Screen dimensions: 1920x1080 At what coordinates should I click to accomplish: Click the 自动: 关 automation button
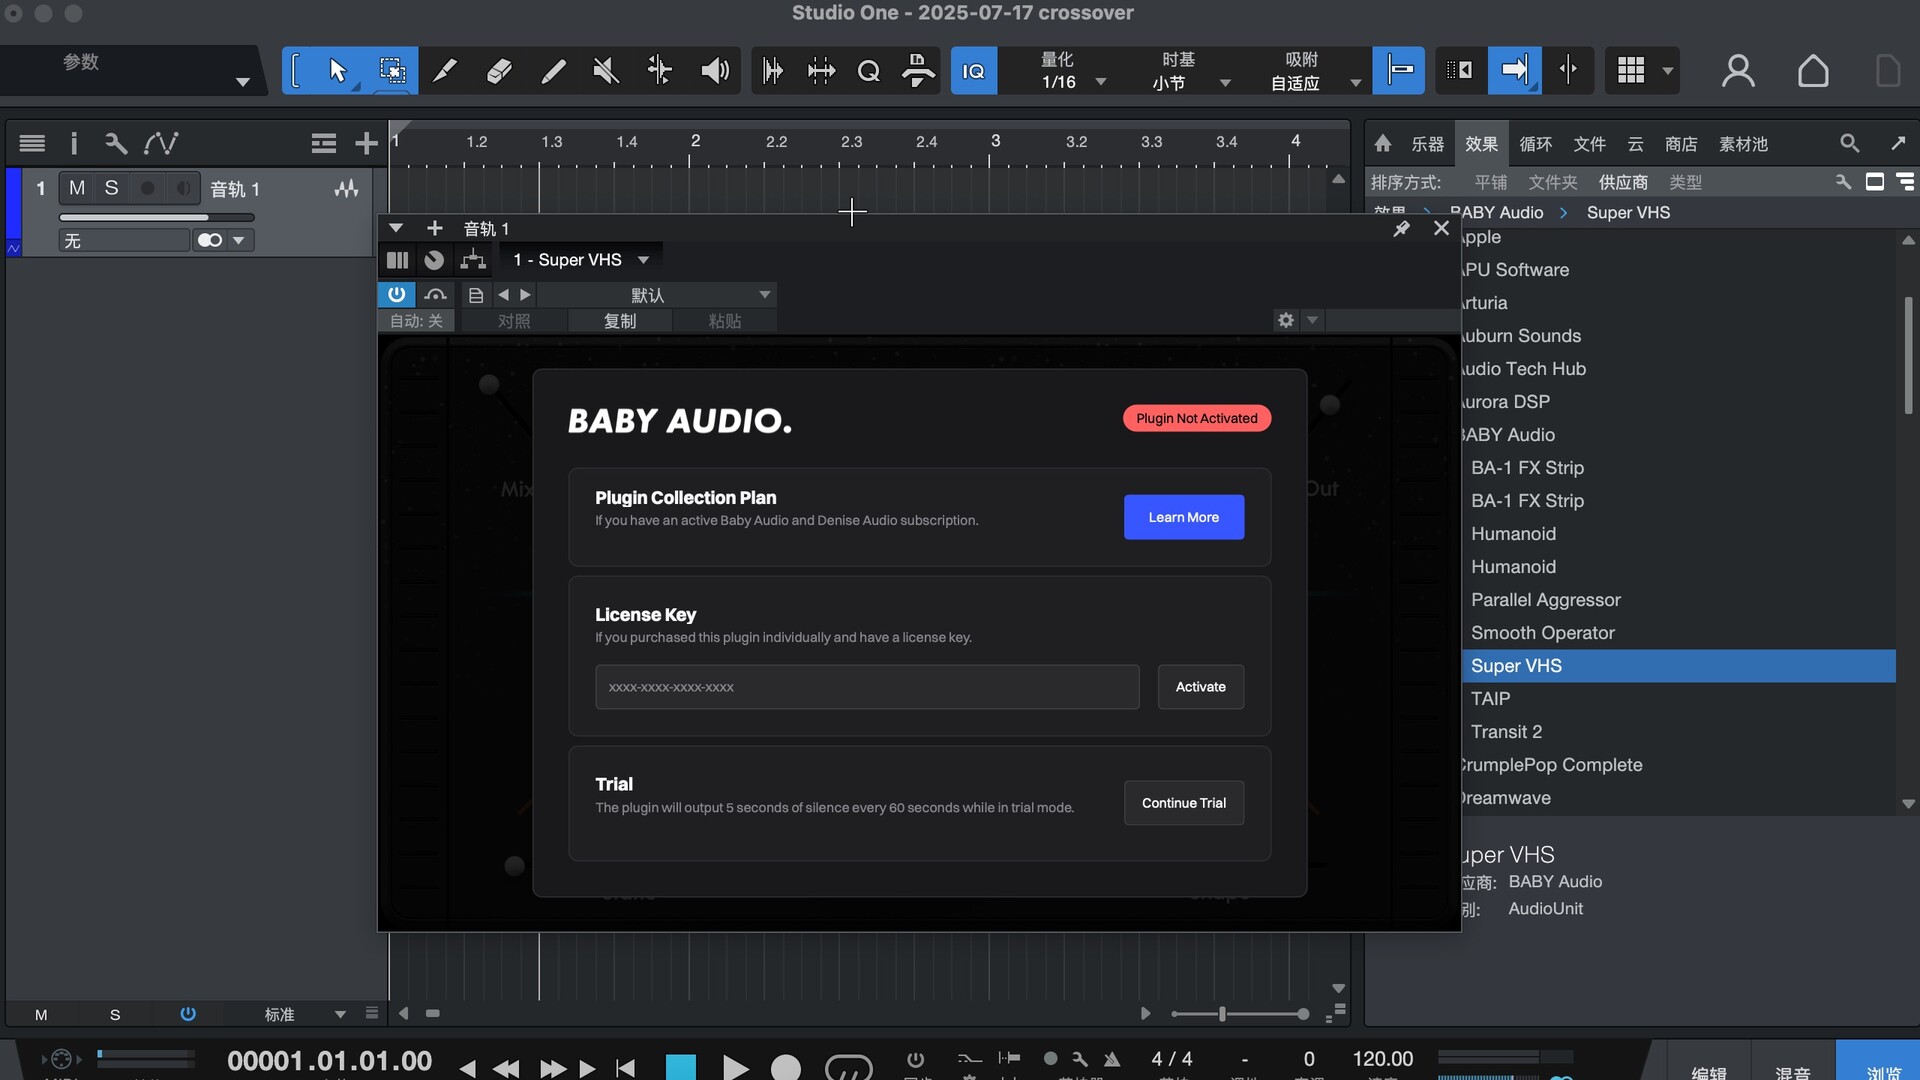tap(416, 321)
